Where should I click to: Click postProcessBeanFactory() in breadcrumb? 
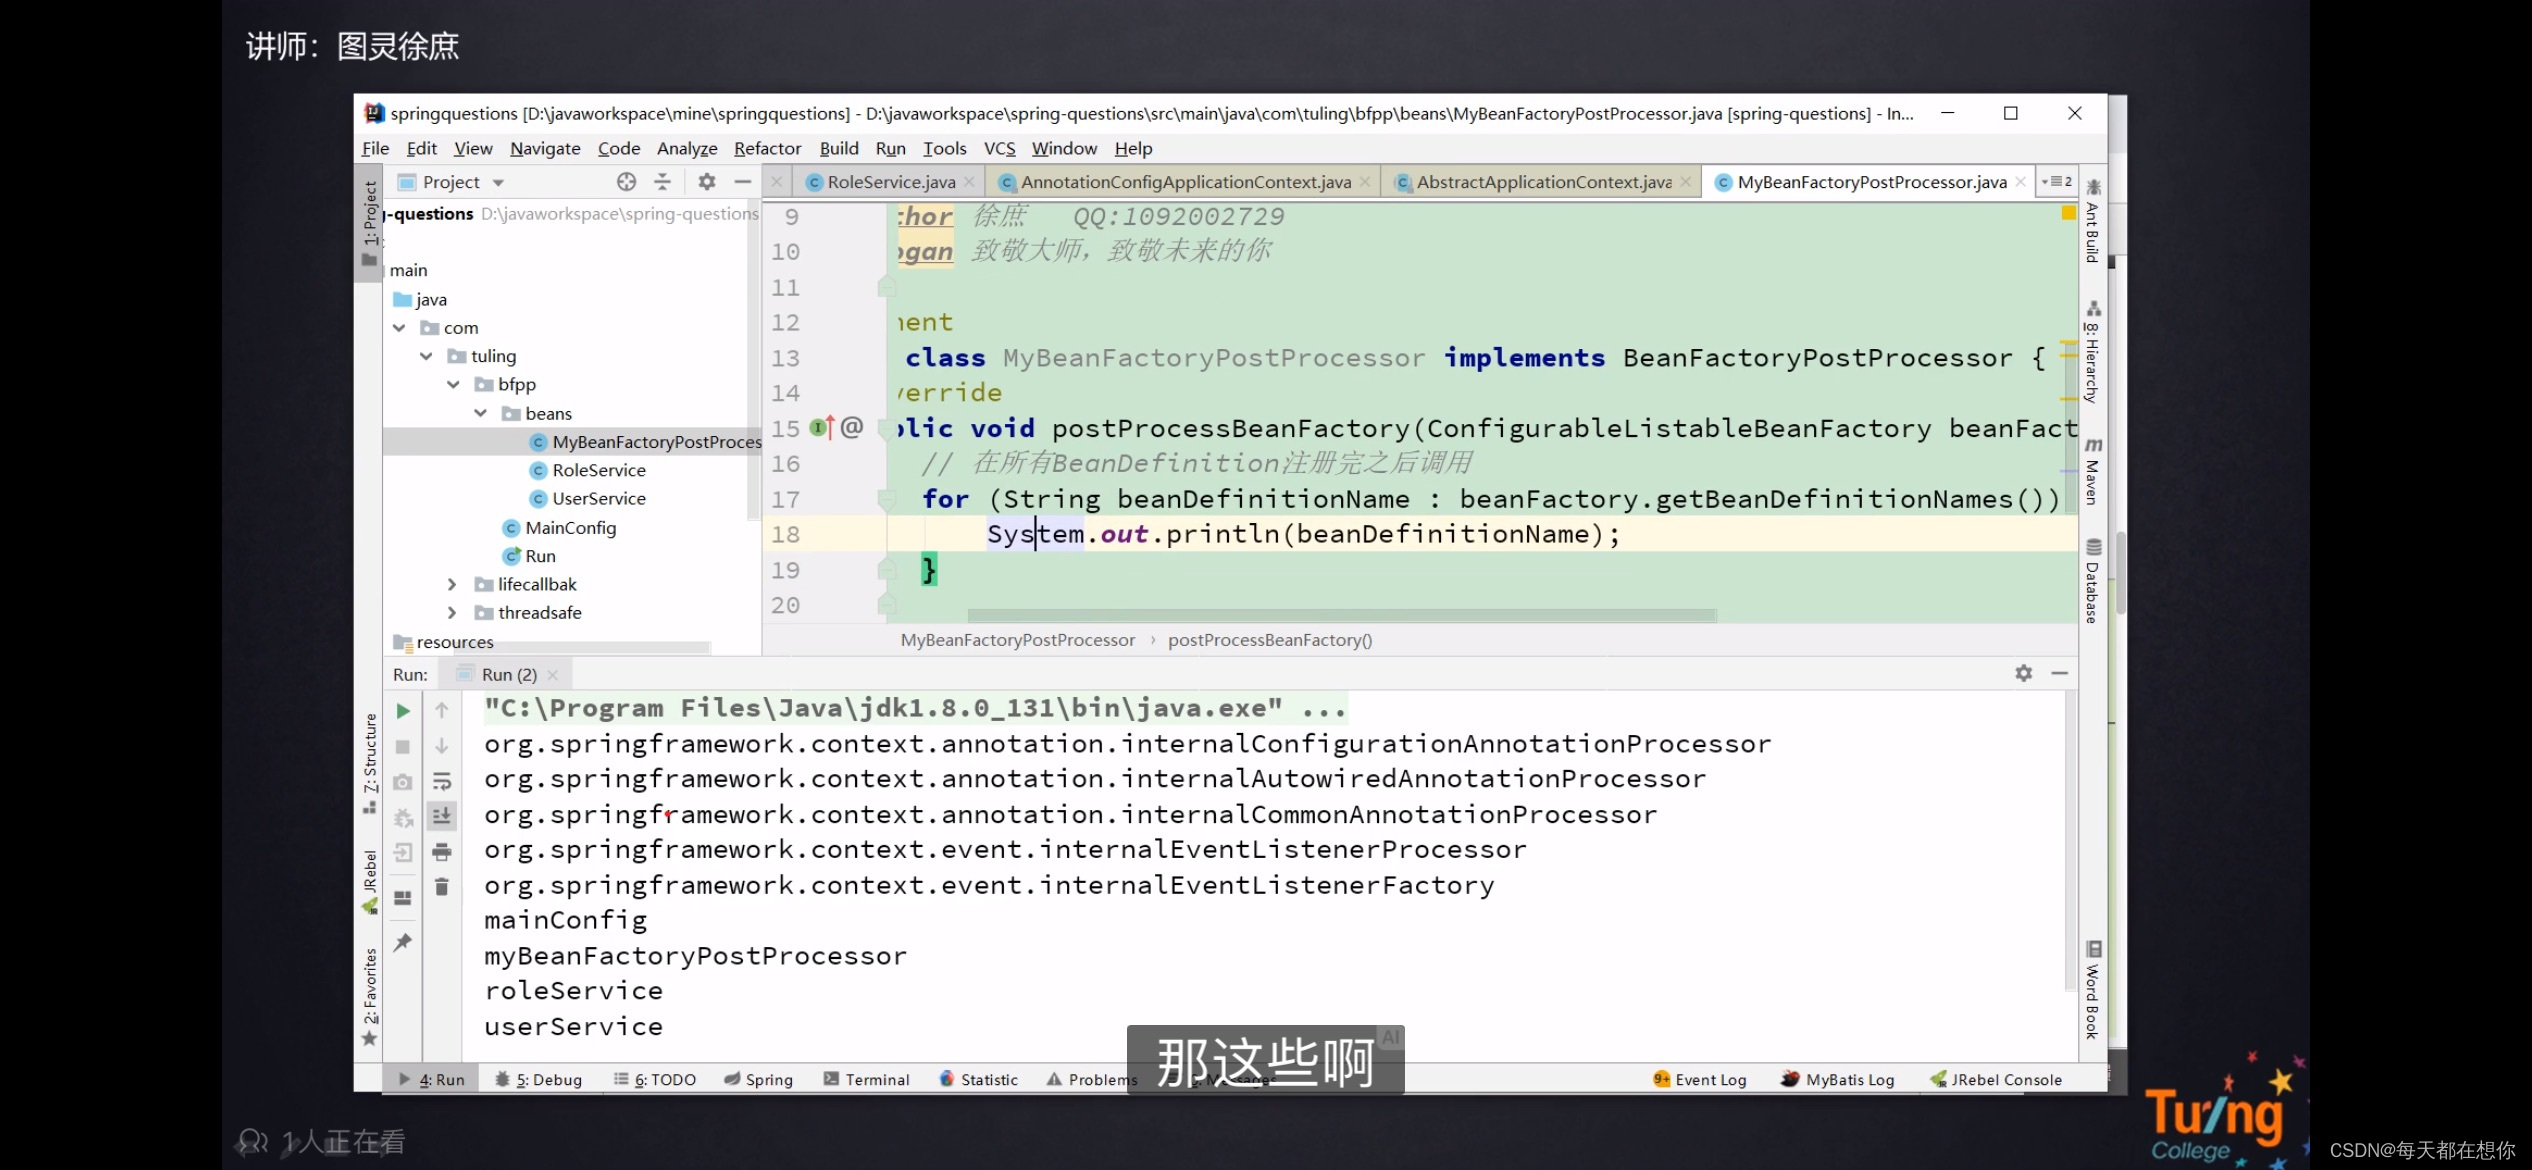tap(1269, 640)
